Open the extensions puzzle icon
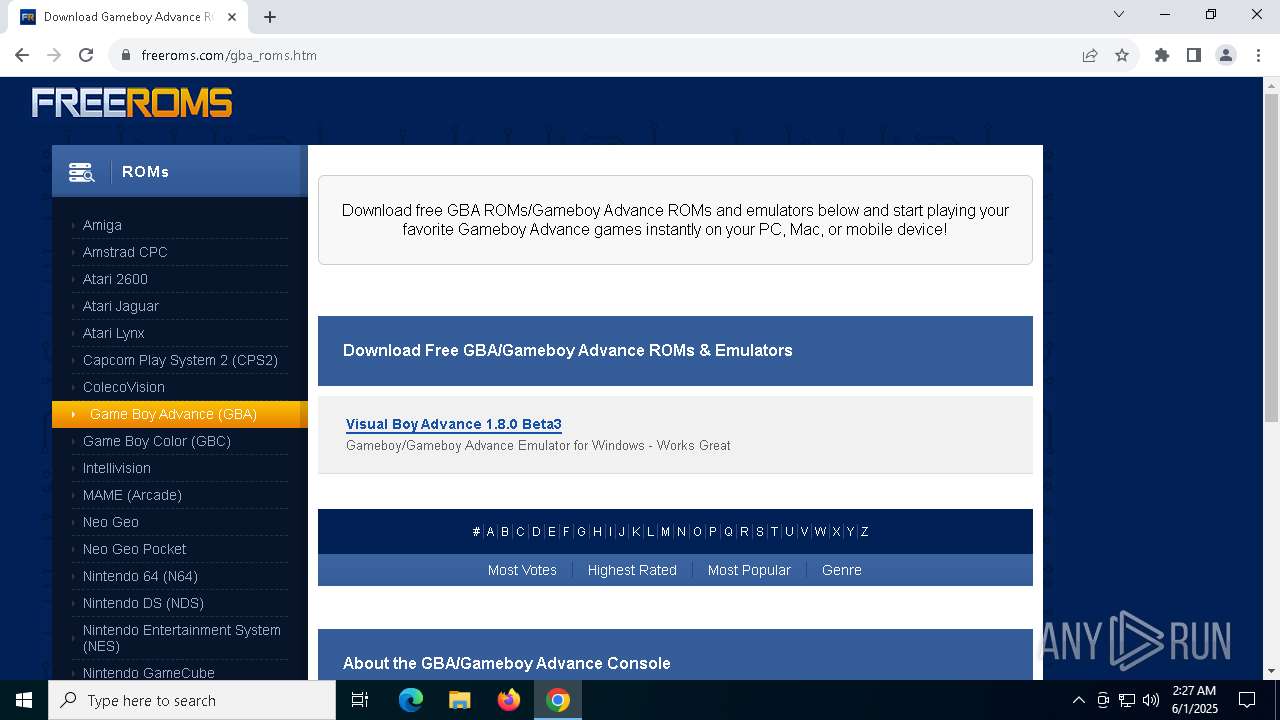 (1162, 55)
